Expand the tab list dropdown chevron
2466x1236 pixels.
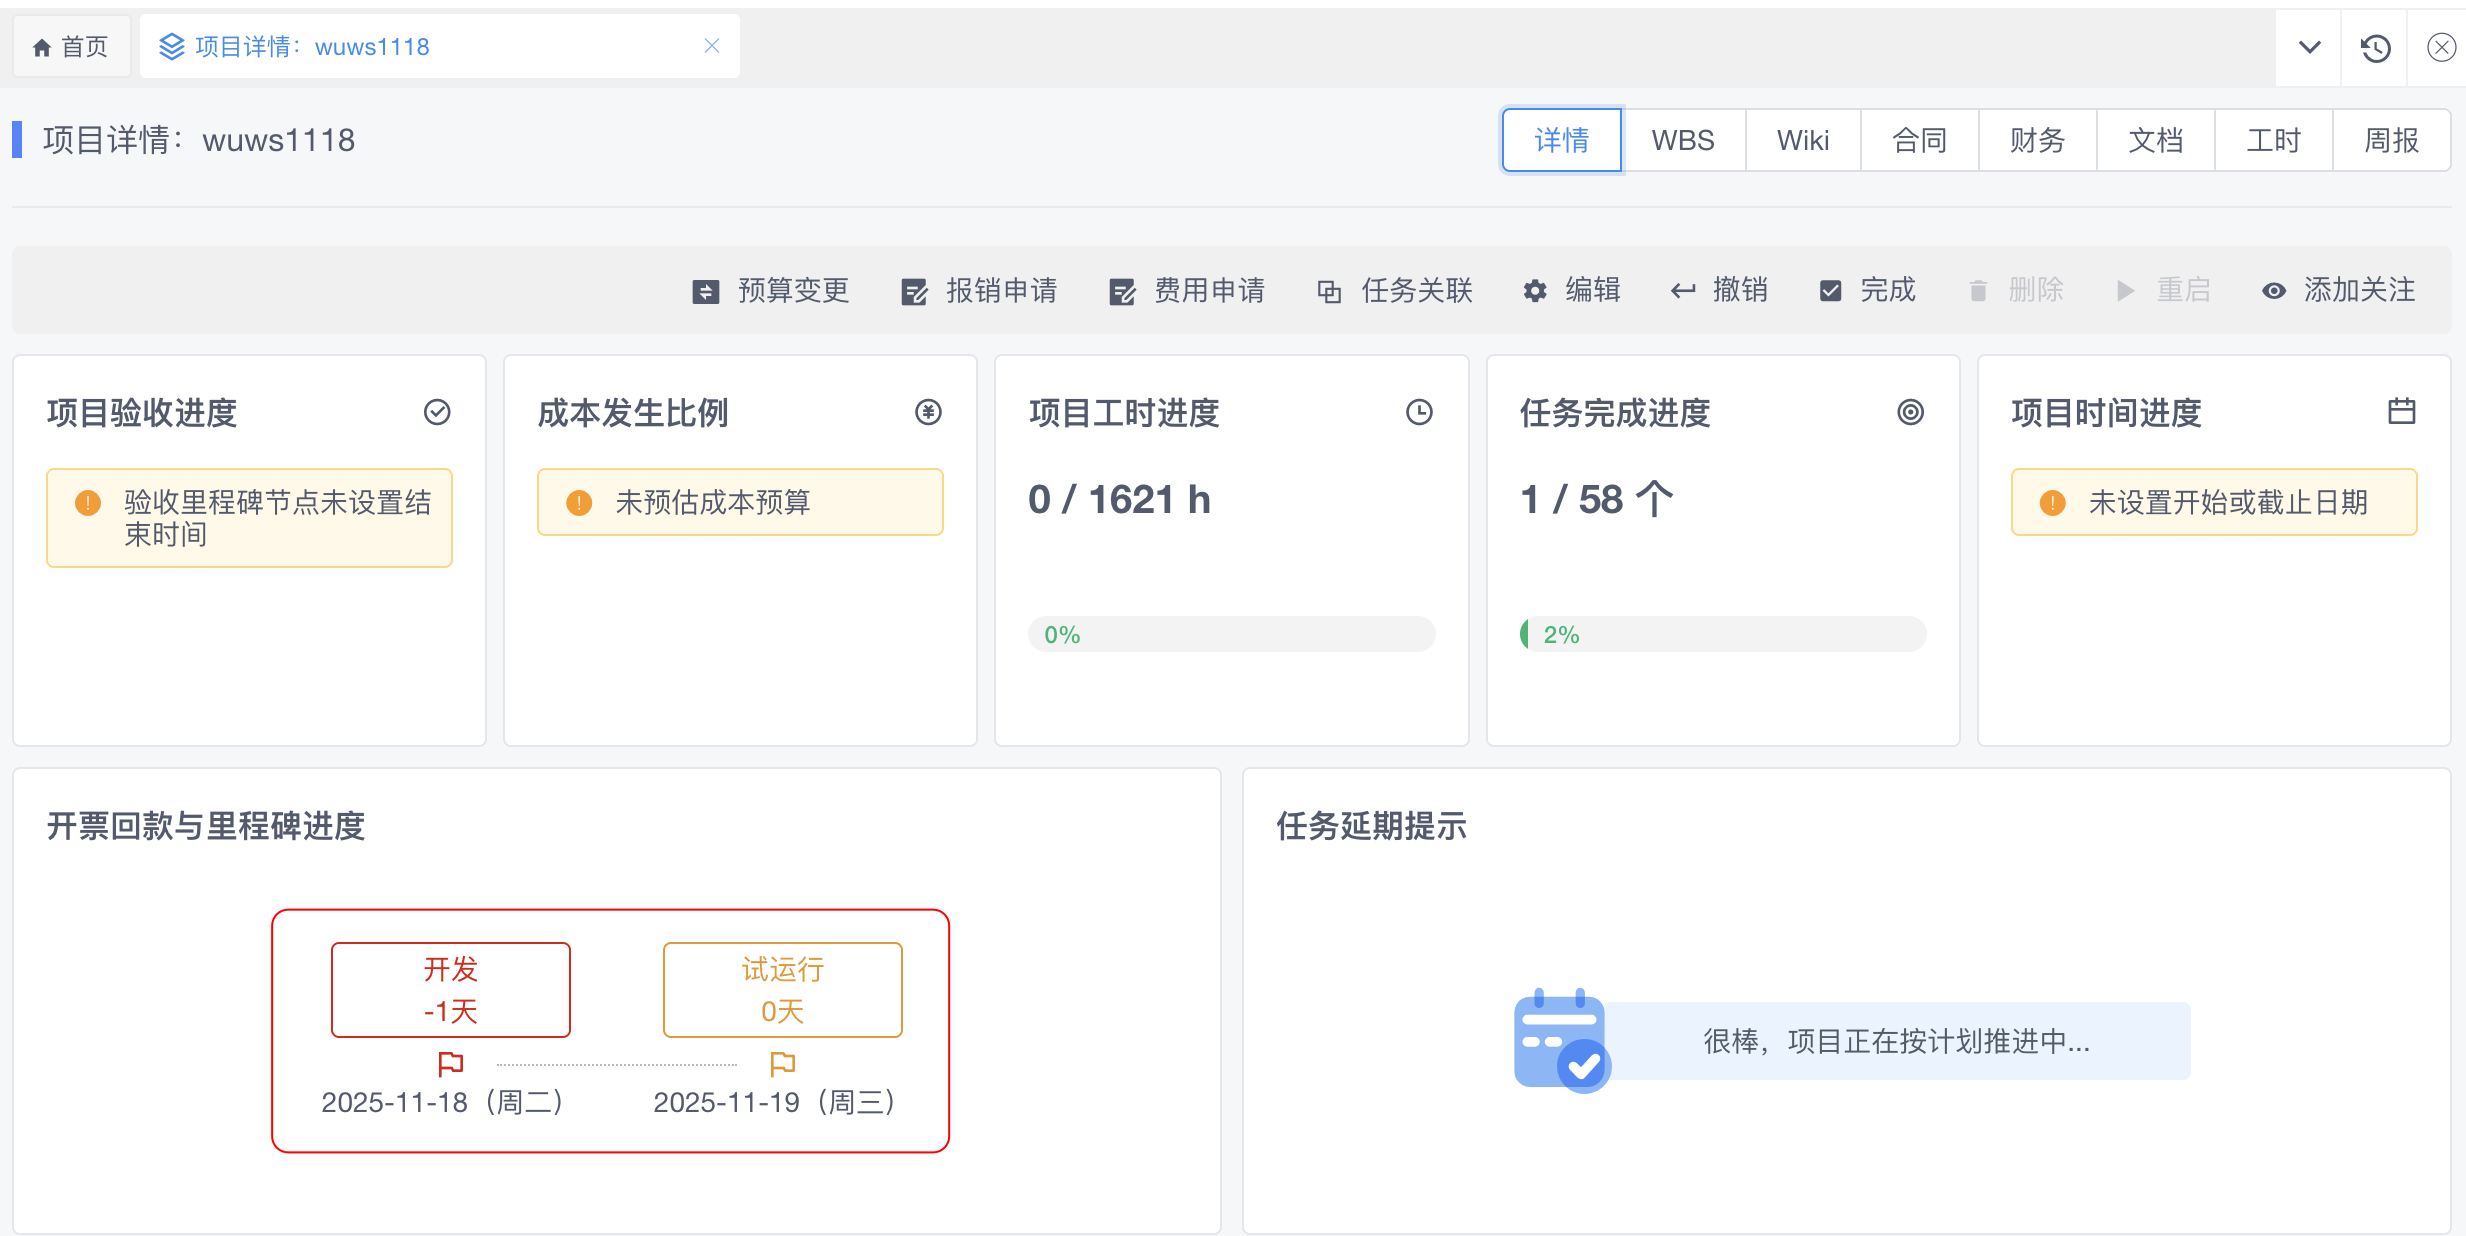click(x=2309, y=47)
